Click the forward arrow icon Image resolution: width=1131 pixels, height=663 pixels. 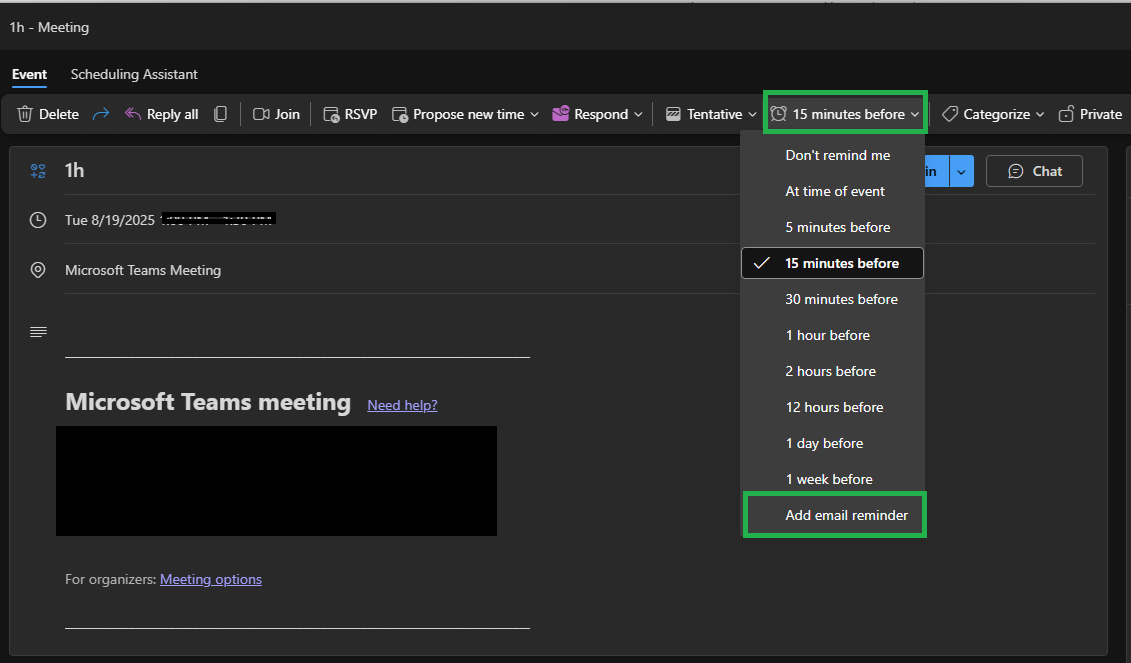(x=101, y=114)
